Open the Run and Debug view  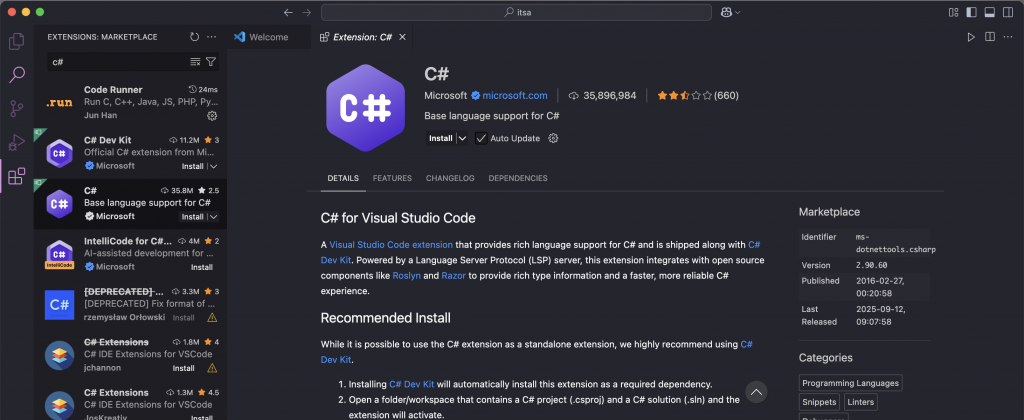click(16, 143)
